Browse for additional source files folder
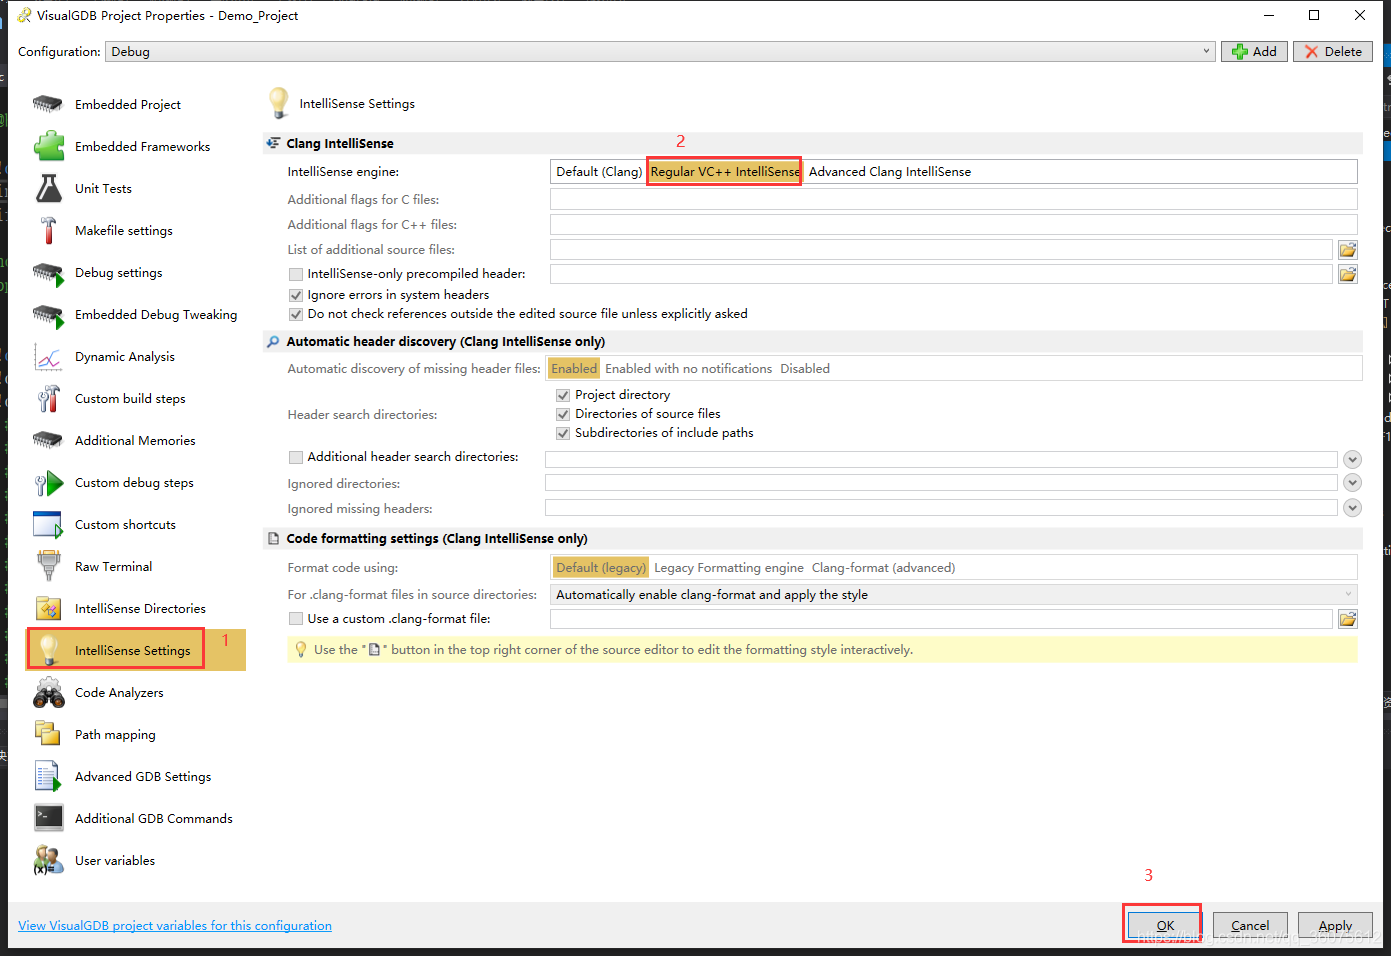This screenshot has width=1391, height=956. tap(1348, 250)
